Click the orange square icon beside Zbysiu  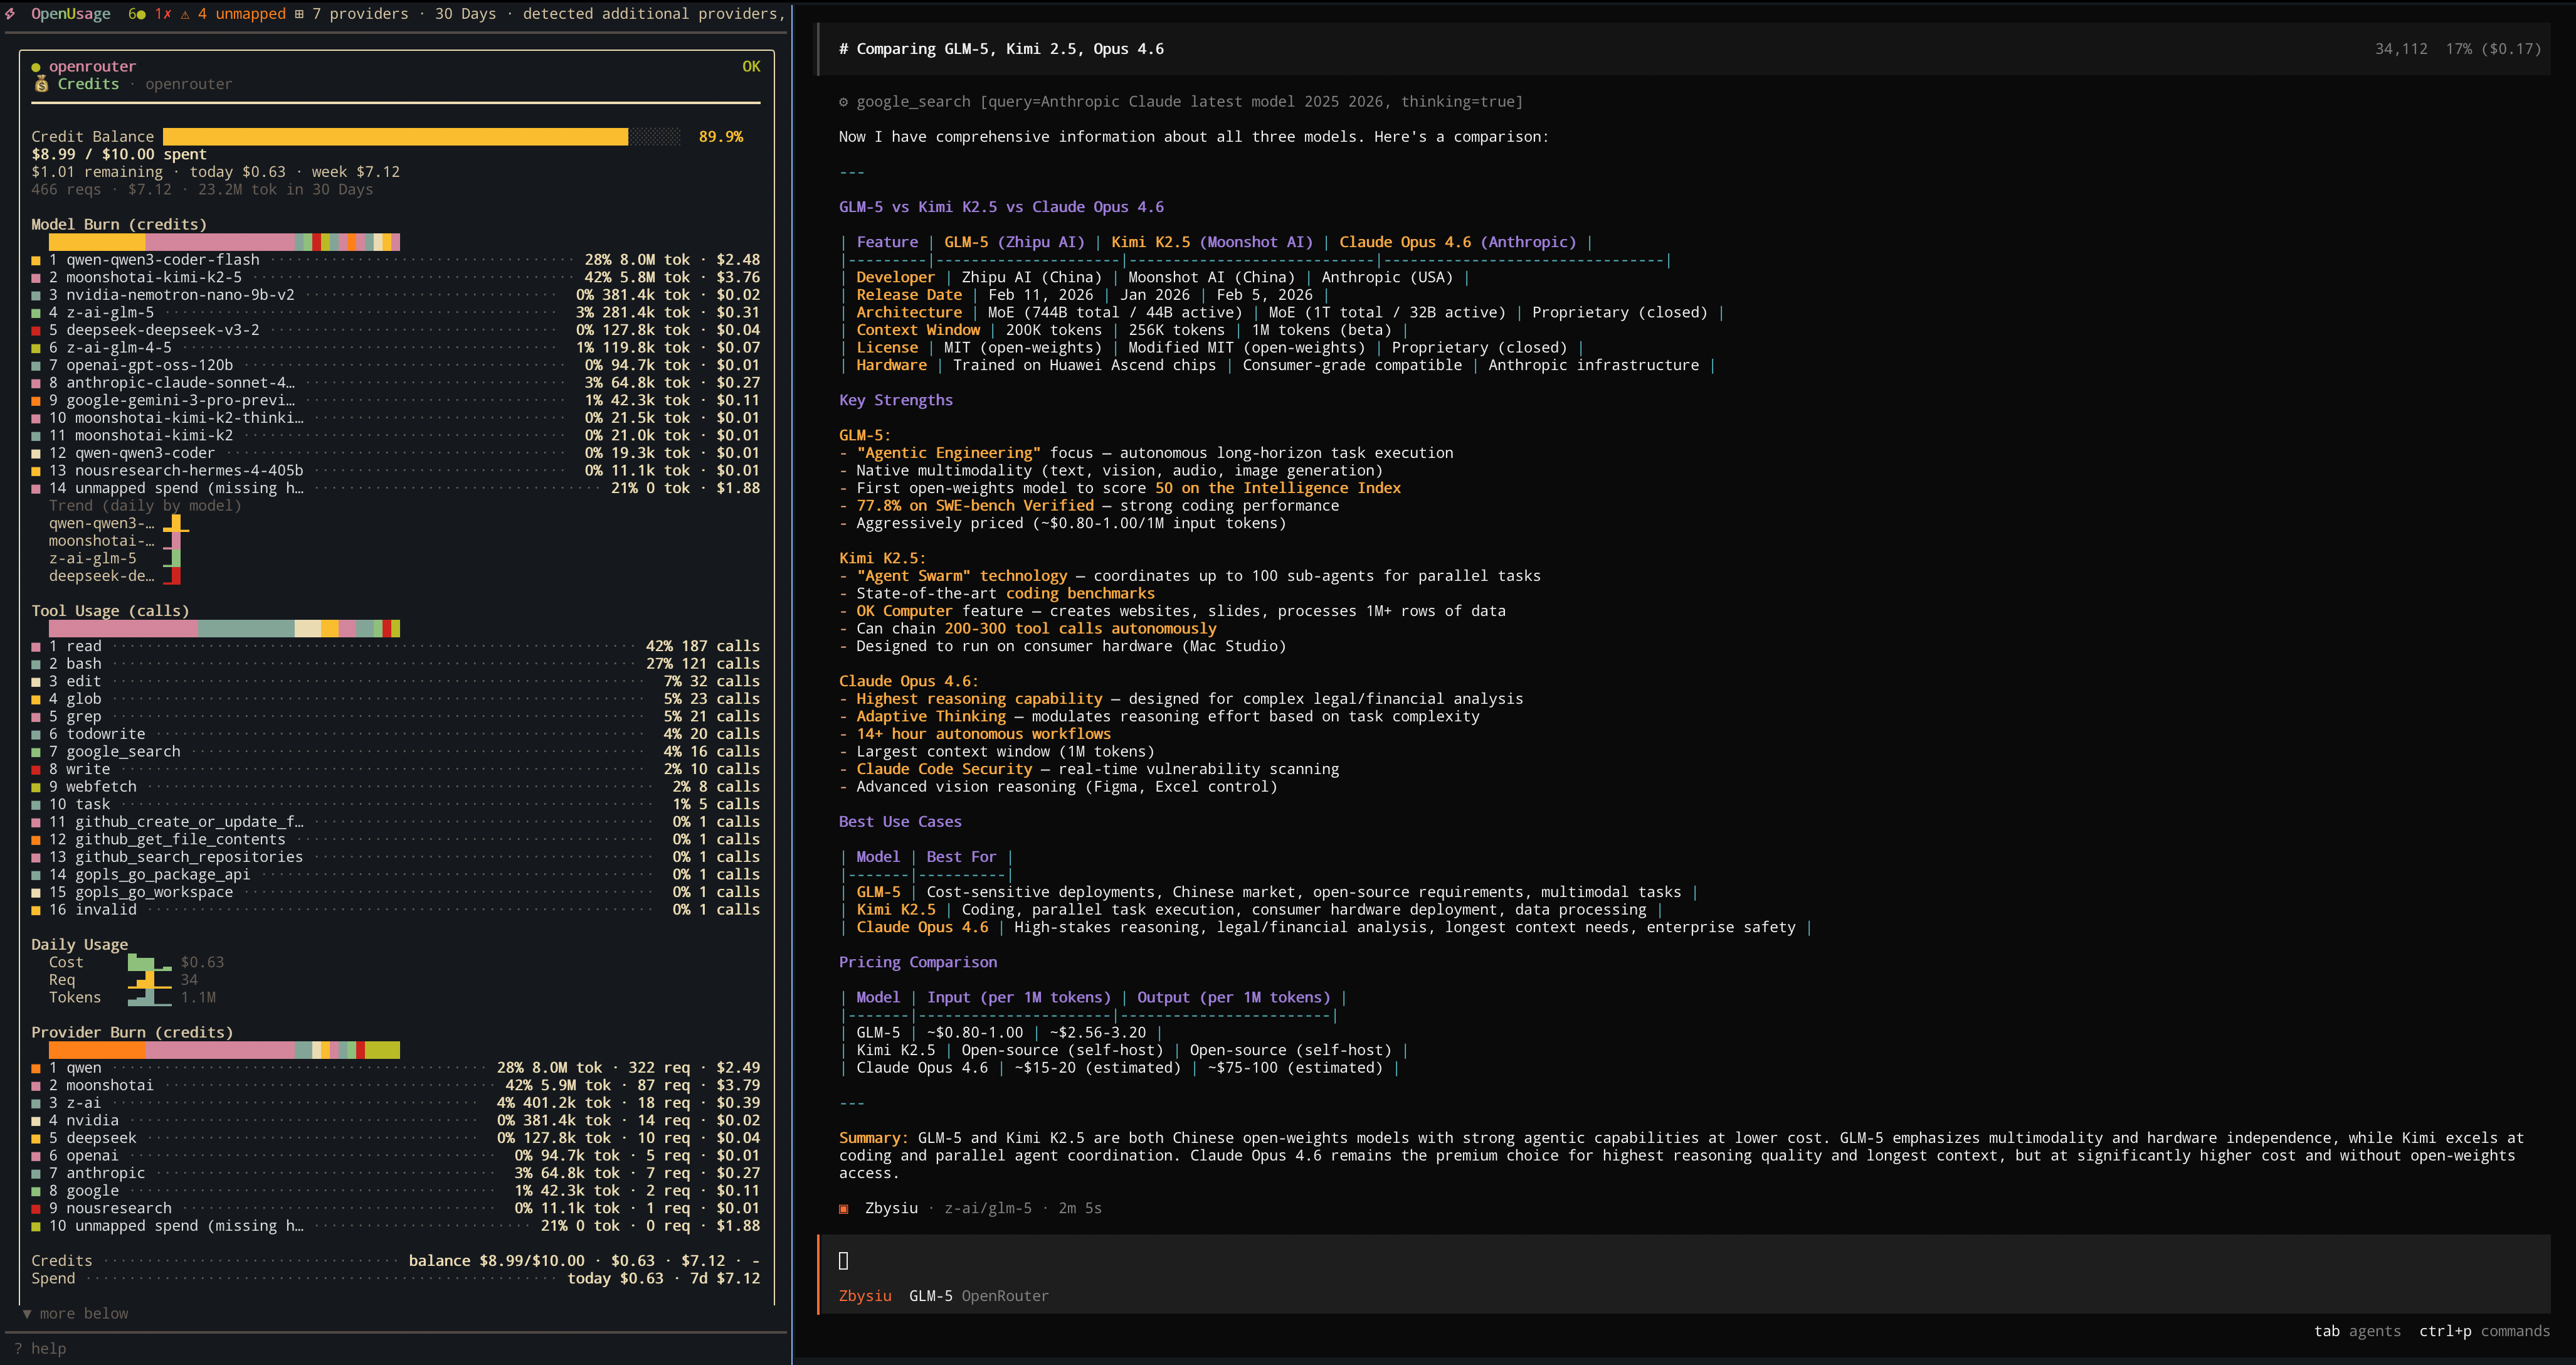click(x=844, y=1208)
